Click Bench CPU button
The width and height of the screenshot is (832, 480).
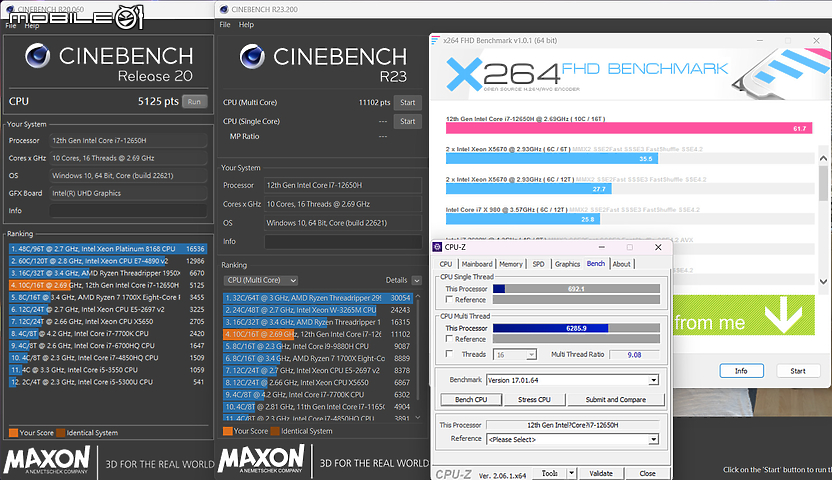point(471,399)
